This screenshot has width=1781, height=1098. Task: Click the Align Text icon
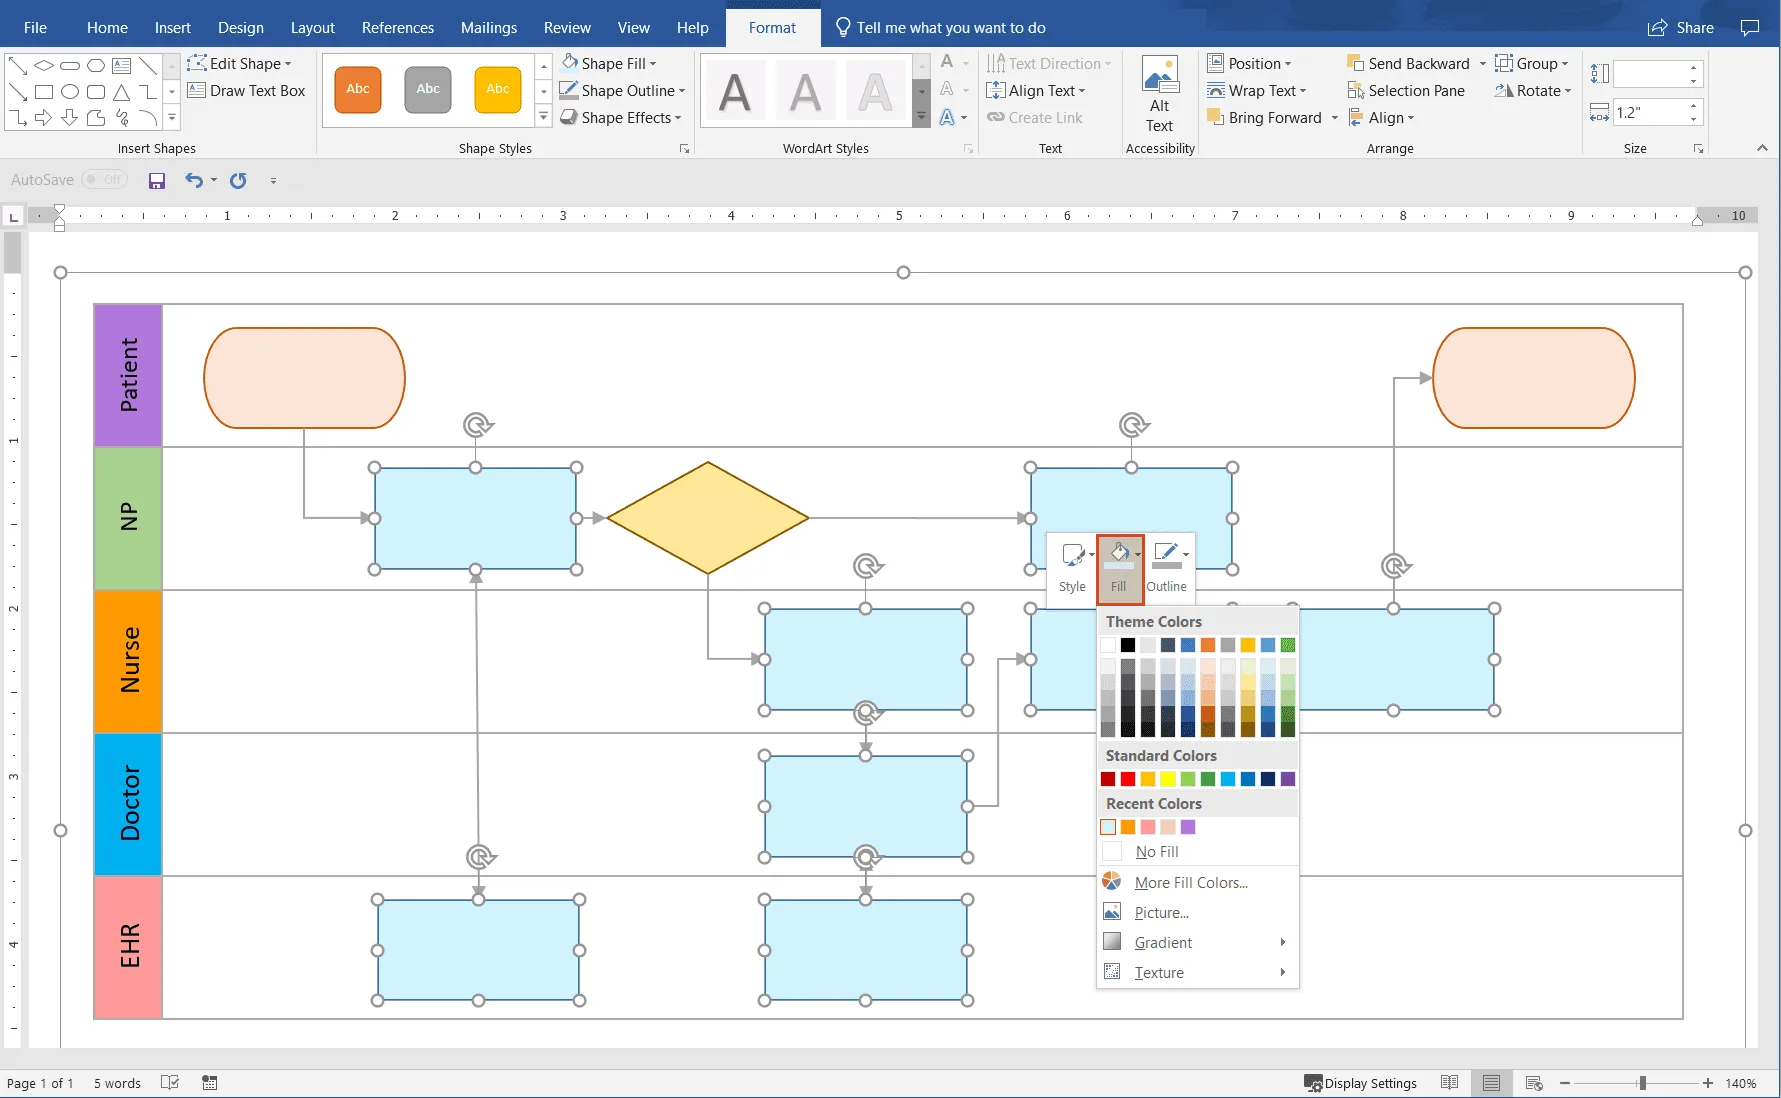(998, 90)
